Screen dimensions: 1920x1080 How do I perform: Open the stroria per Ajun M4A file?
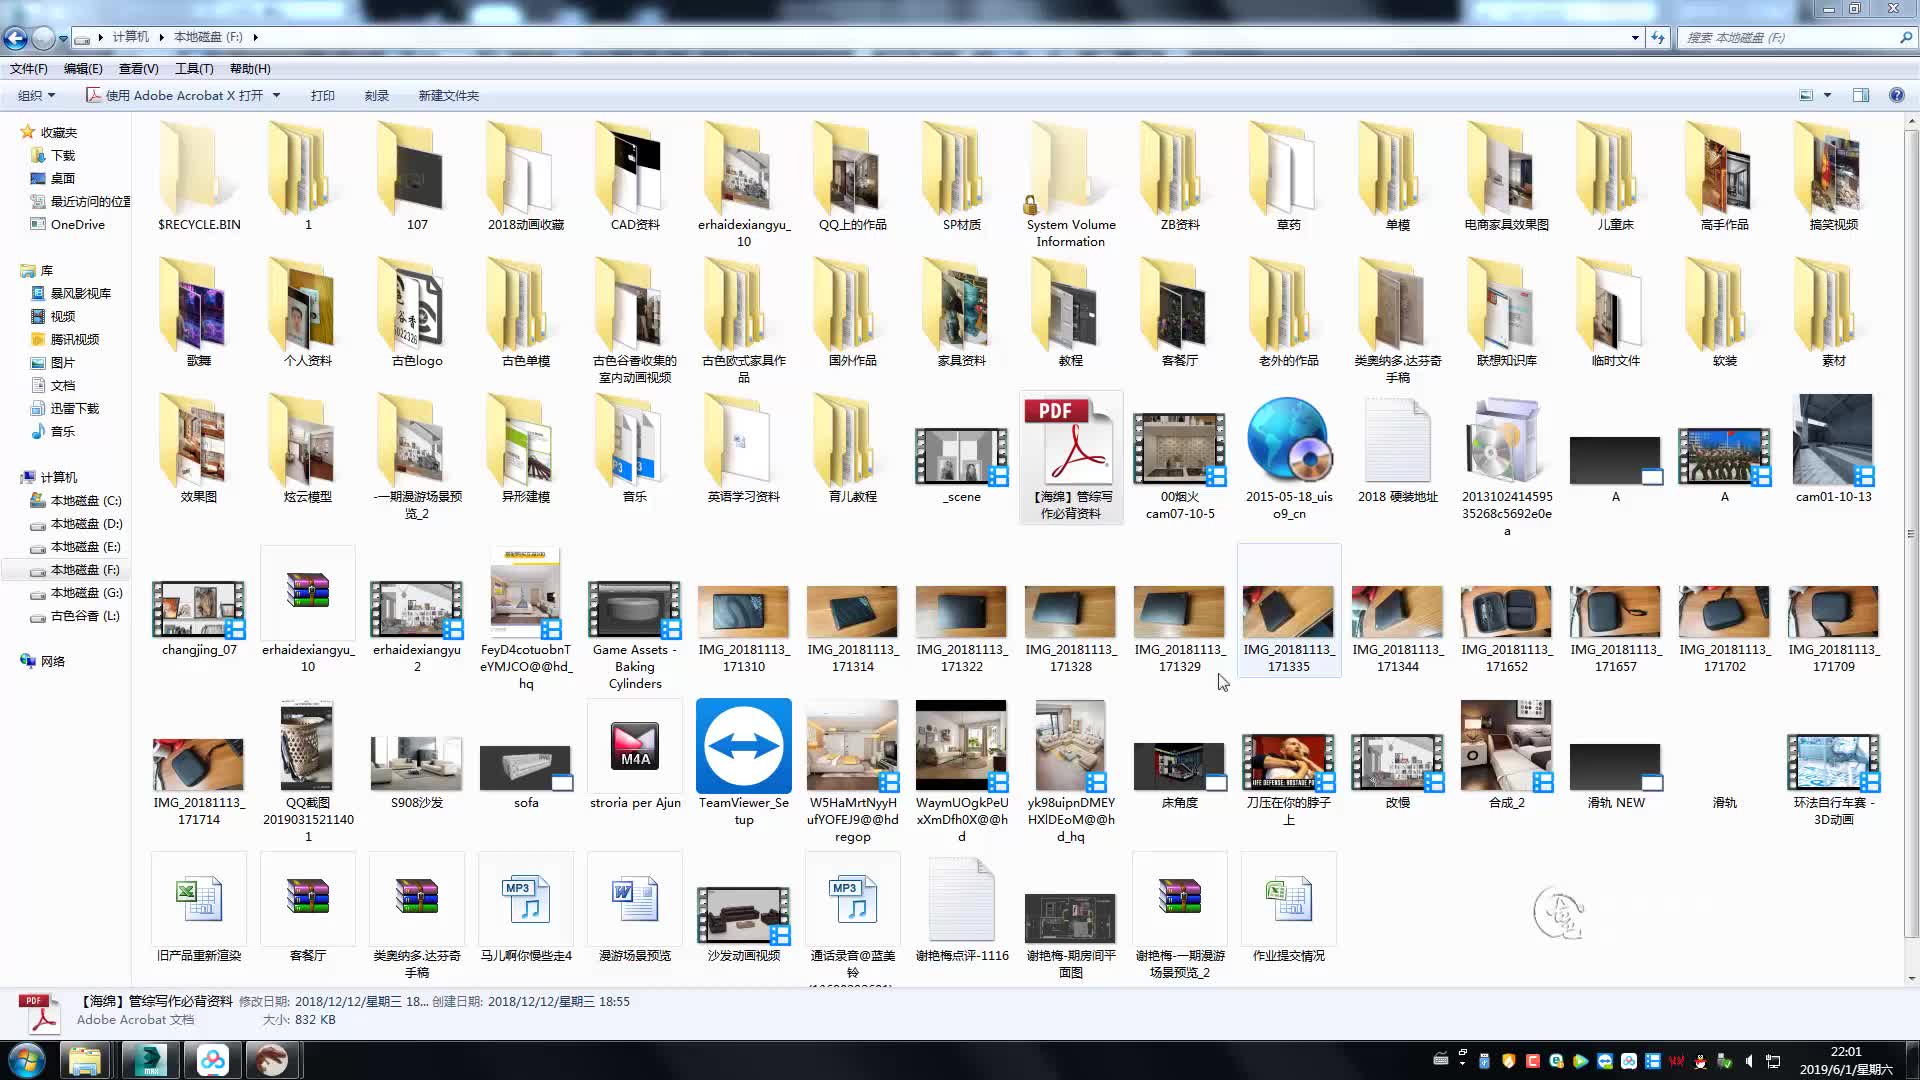pos(634,746)
